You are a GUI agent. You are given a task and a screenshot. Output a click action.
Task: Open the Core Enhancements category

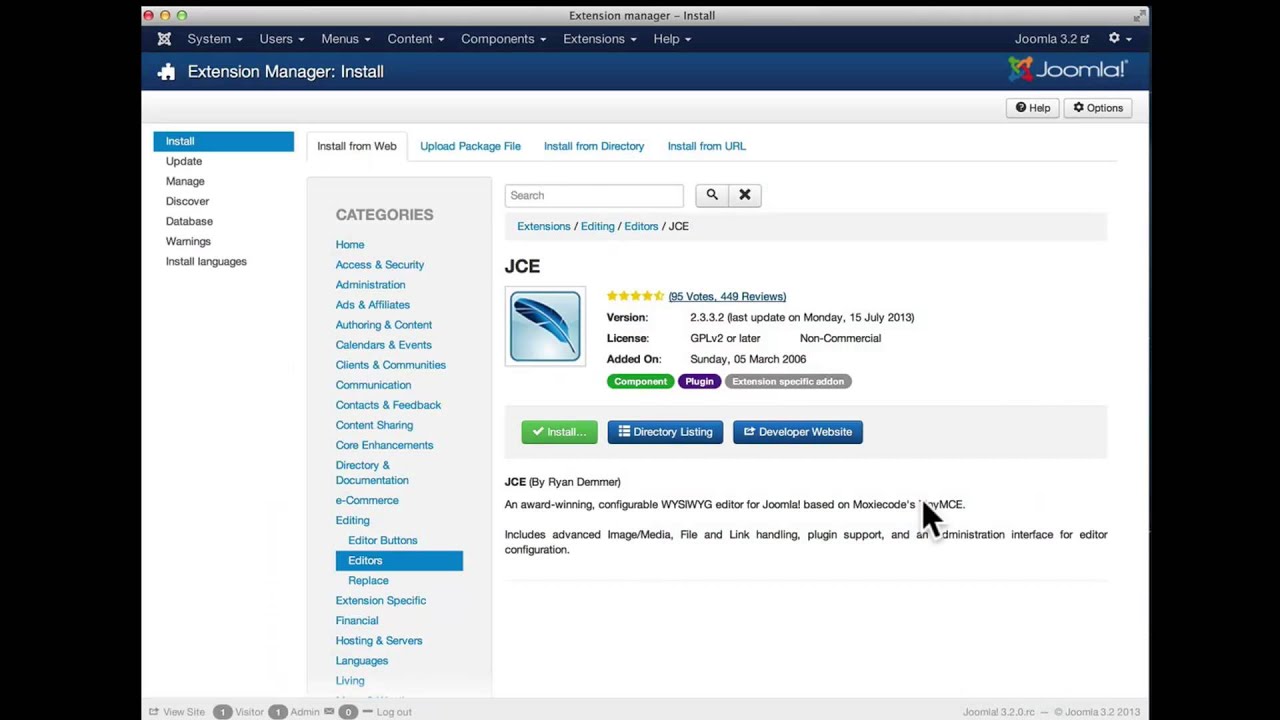click(384, 444)
